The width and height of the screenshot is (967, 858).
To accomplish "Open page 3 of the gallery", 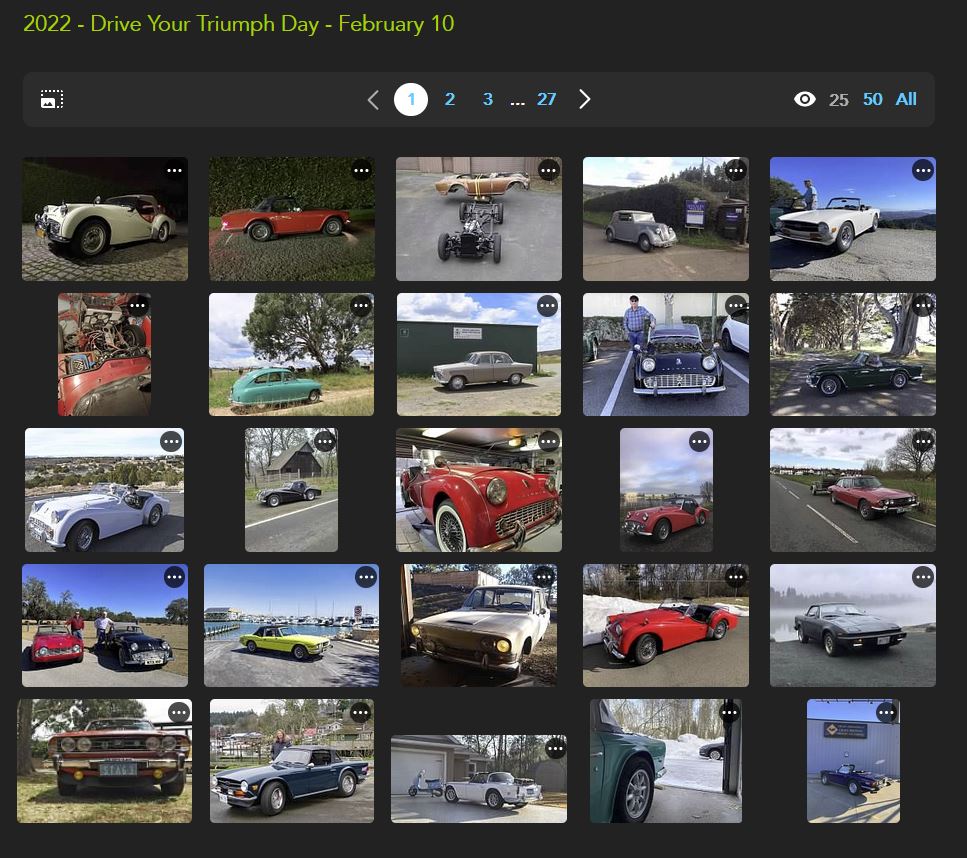I will click(x=488, y=99).
